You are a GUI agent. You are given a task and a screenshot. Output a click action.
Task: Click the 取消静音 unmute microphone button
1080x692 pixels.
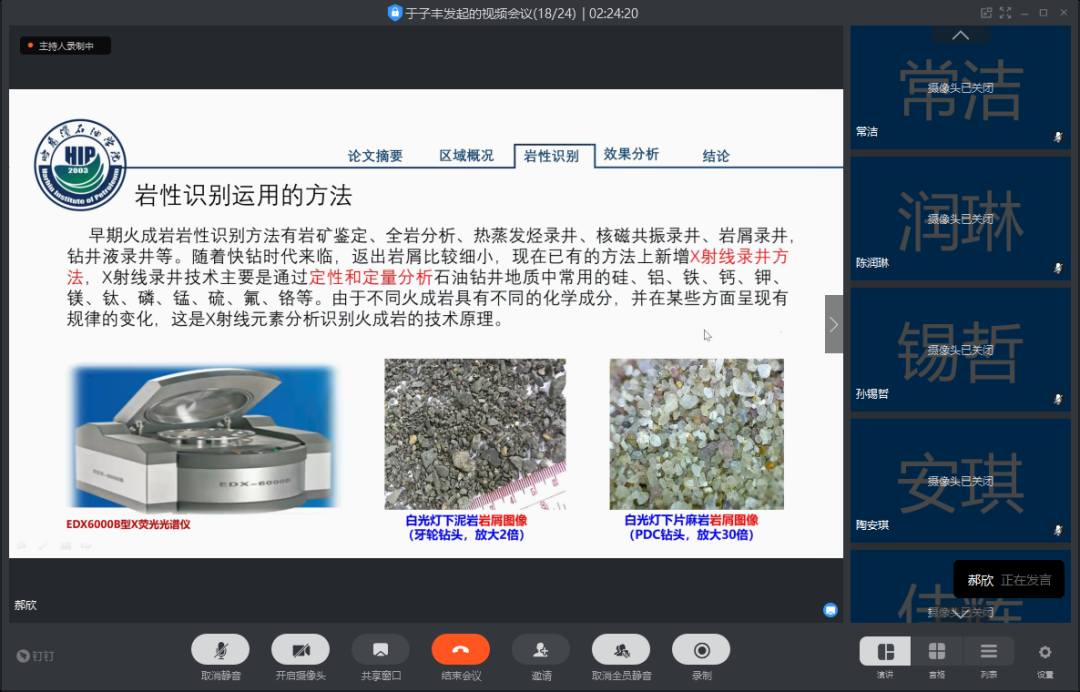pos(220,650)
